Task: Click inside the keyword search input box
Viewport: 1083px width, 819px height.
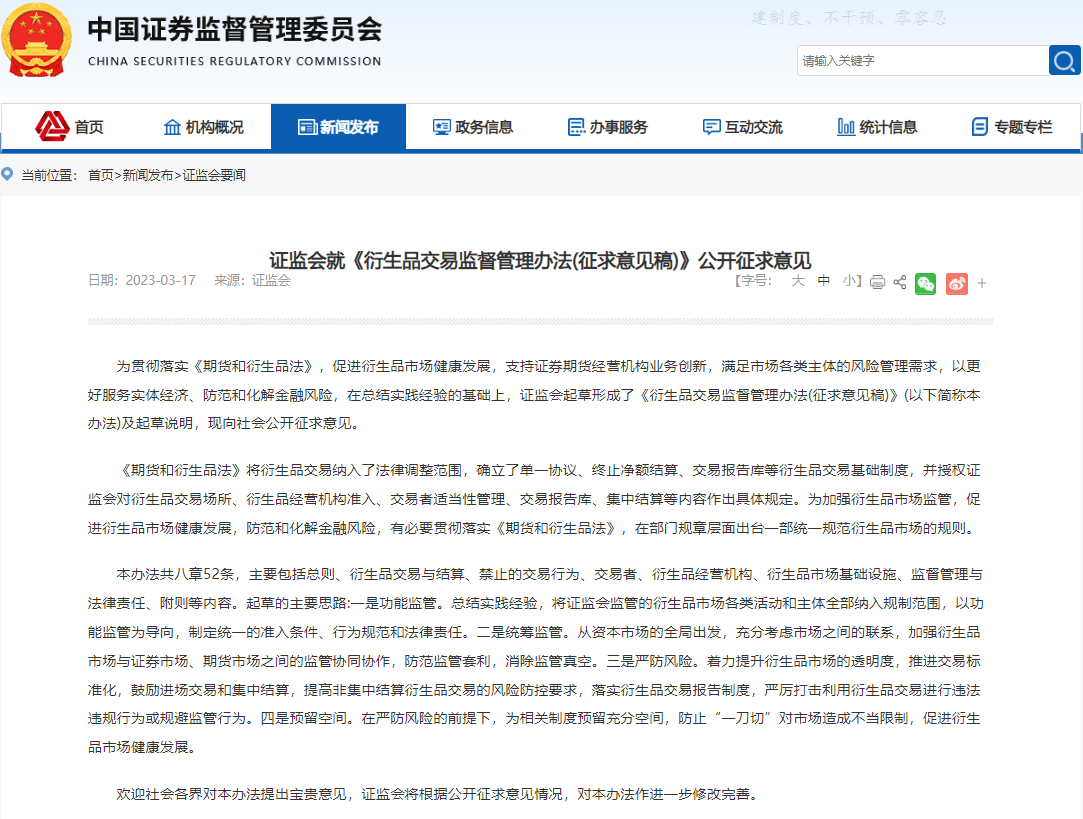Action: 920,60
